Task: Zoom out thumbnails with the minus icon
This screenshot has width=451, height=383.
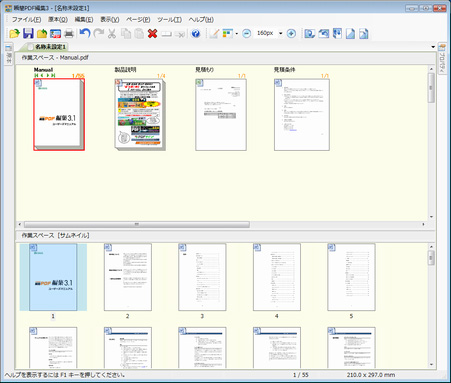Action: (247, 33)
